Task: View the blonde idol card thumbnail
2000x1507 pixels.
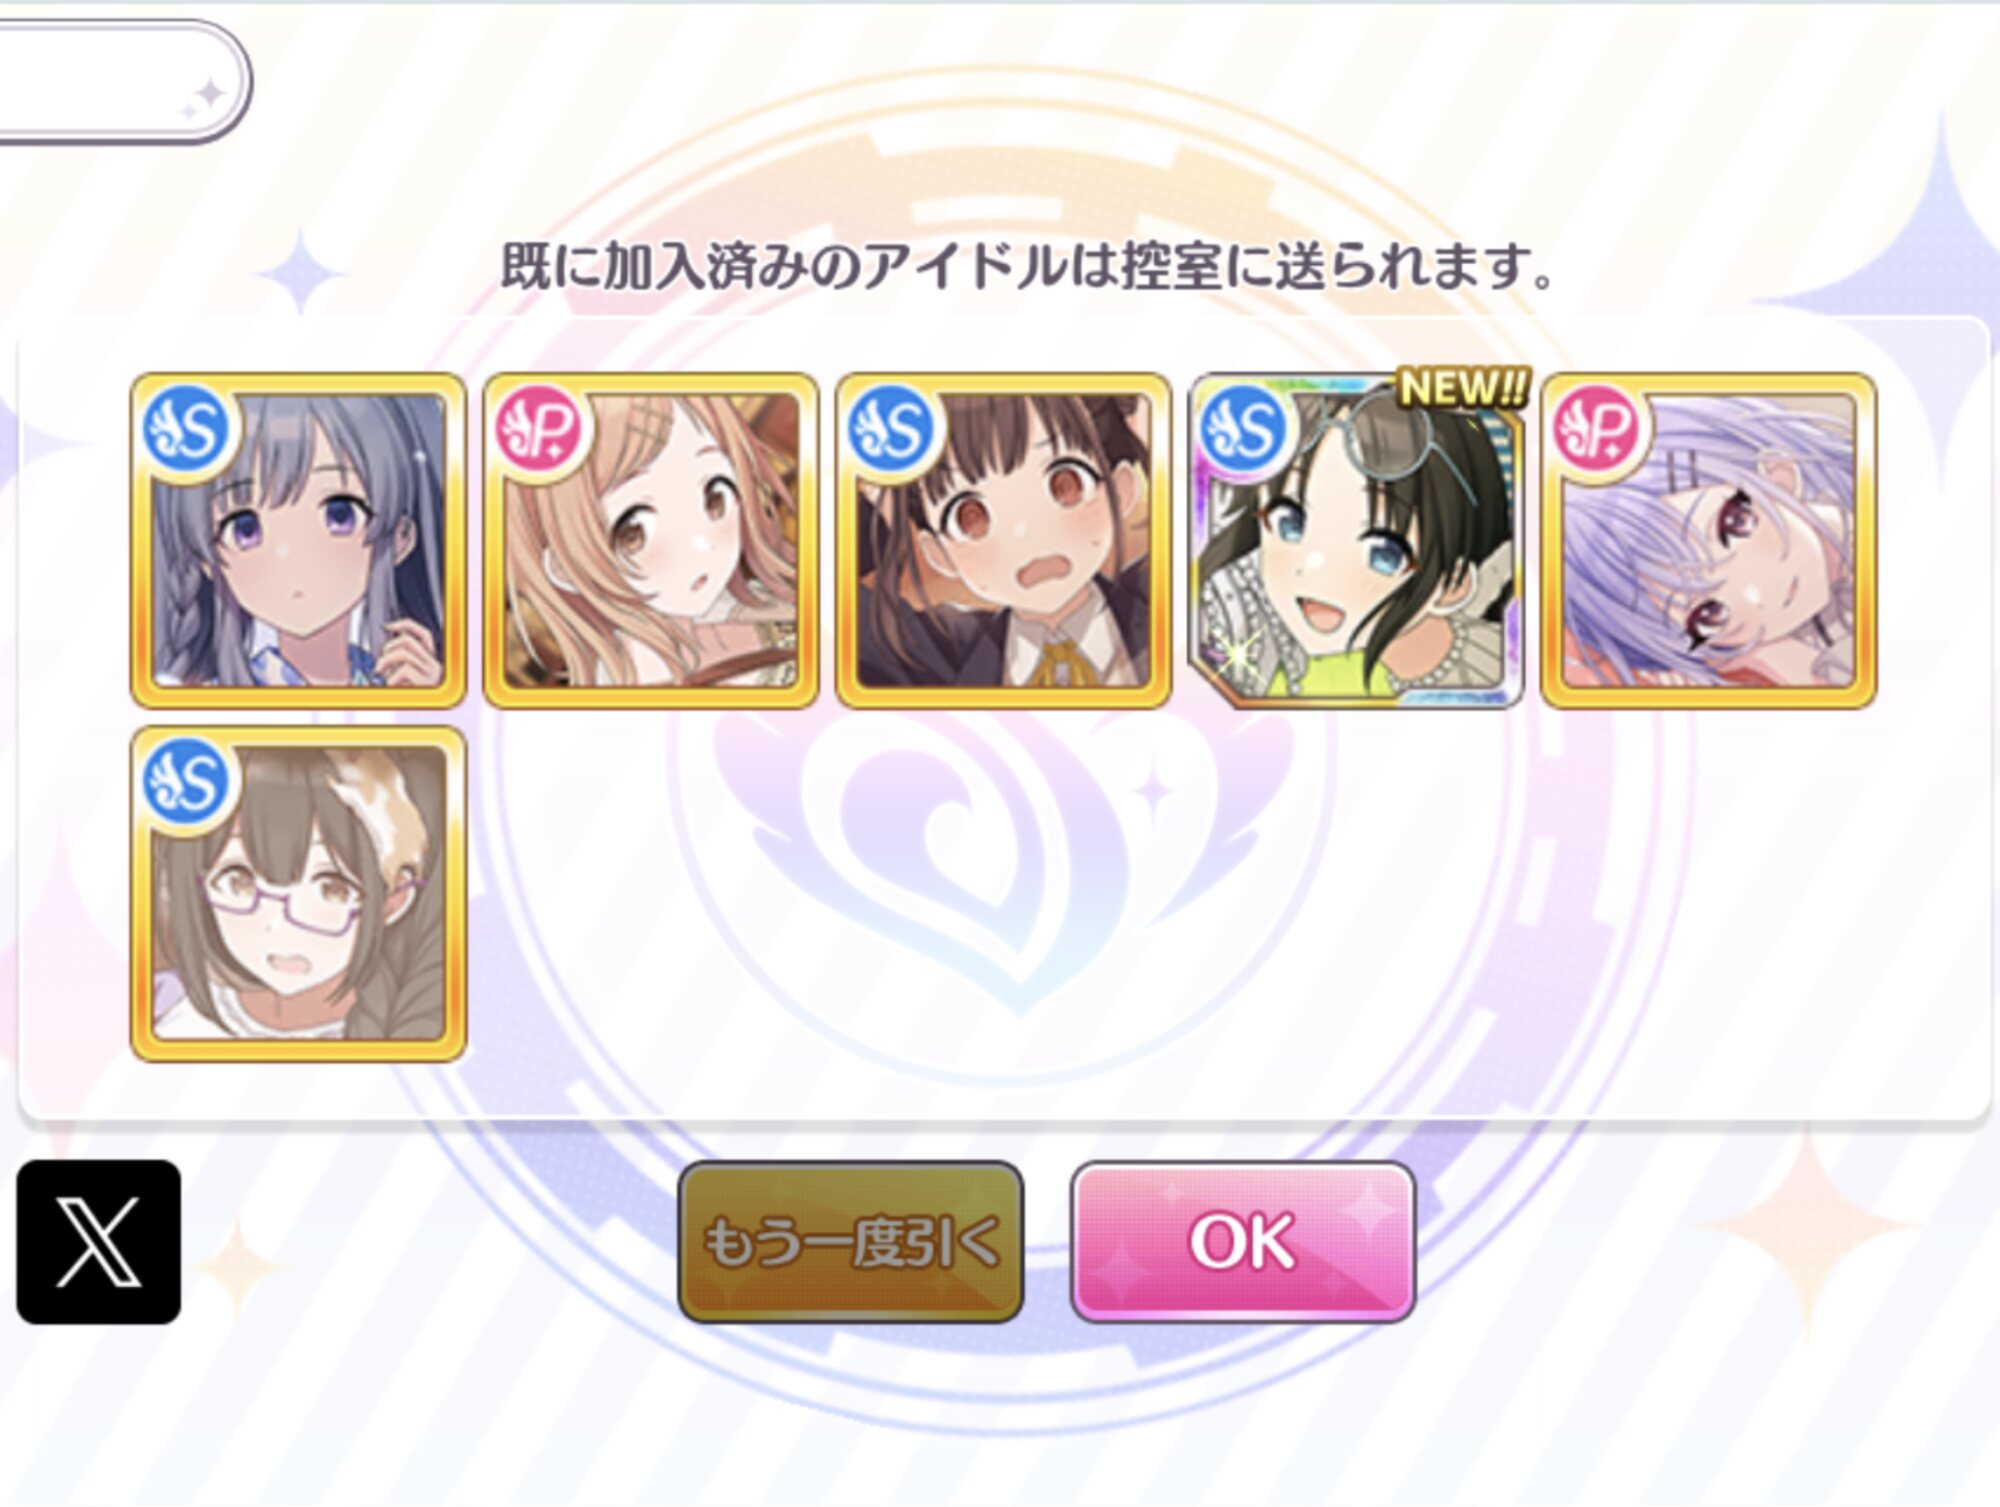Action: click(651, 541)
